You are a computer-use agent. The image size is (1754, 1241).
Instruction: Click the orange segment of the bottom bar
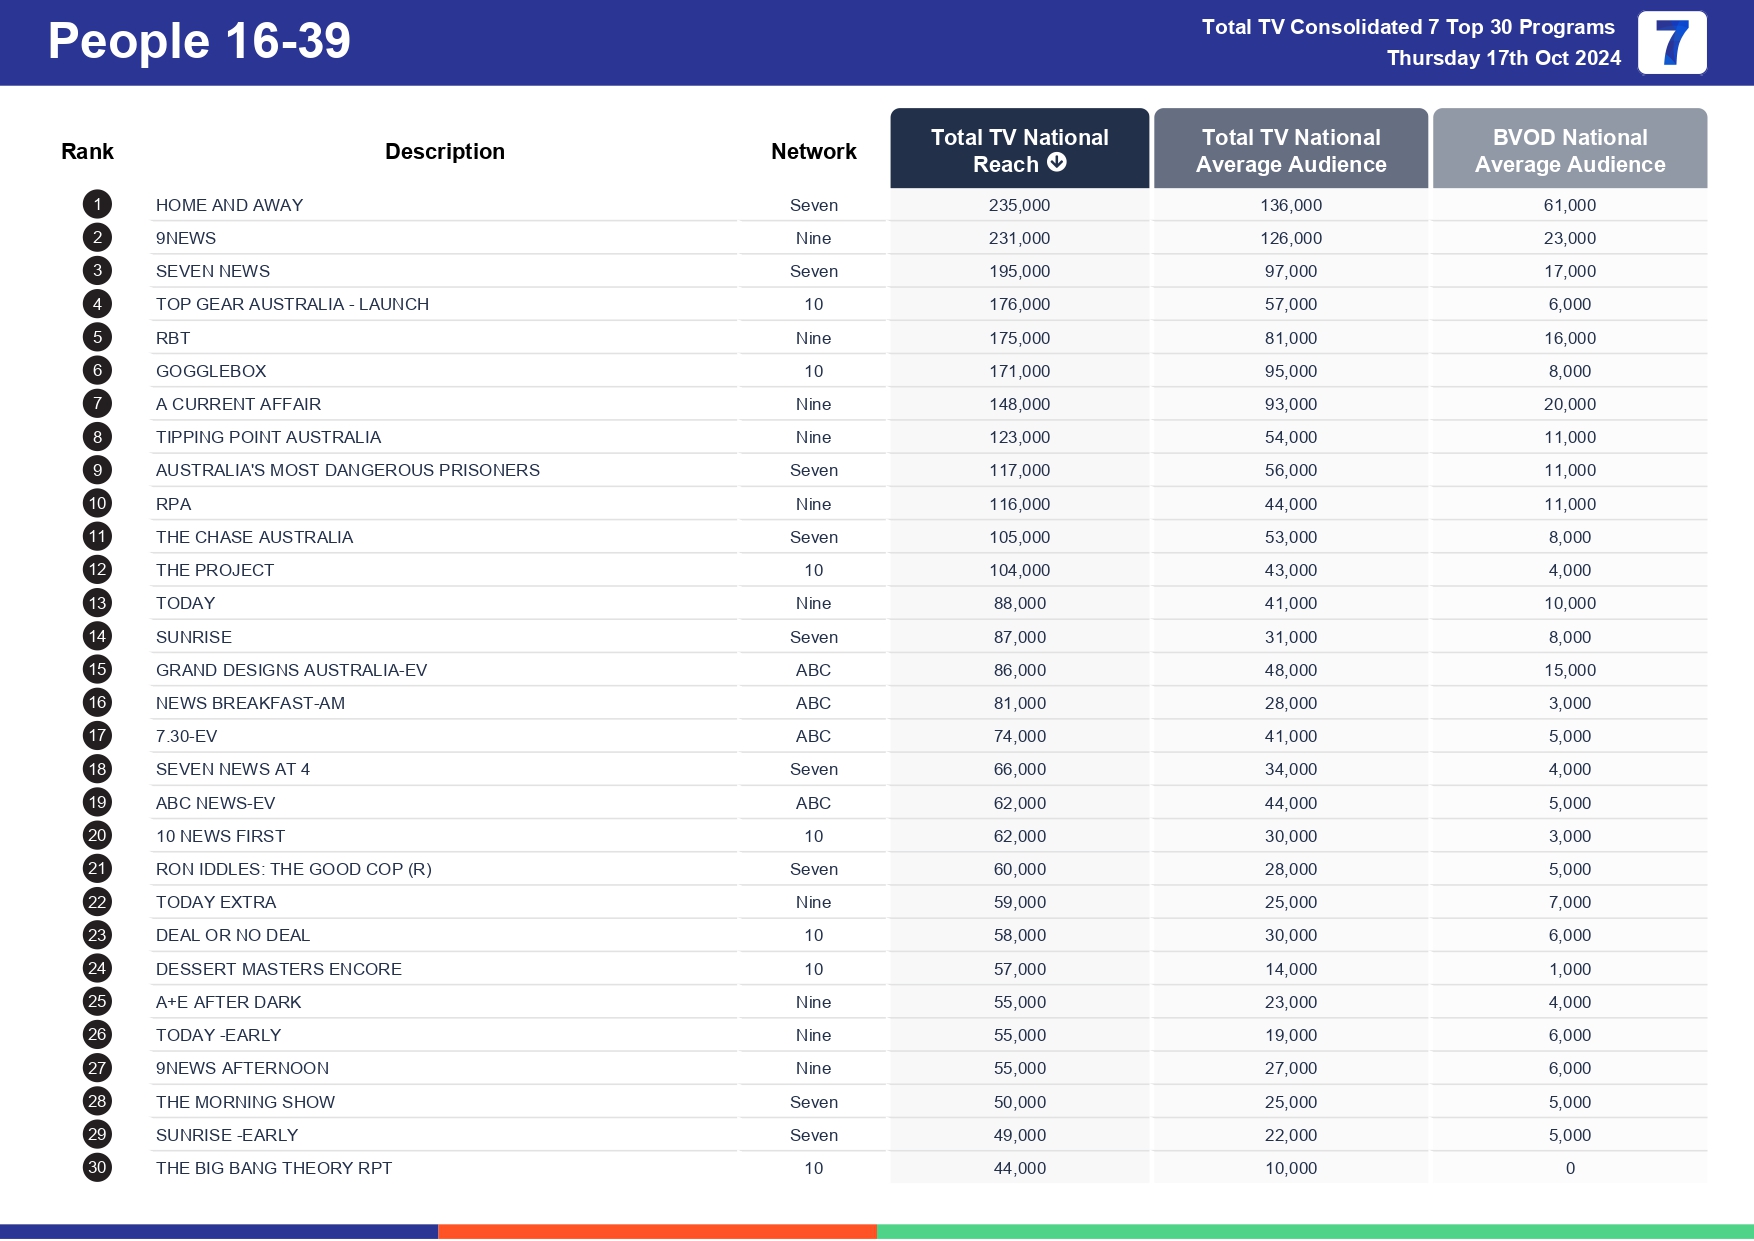click(658, 1228)
